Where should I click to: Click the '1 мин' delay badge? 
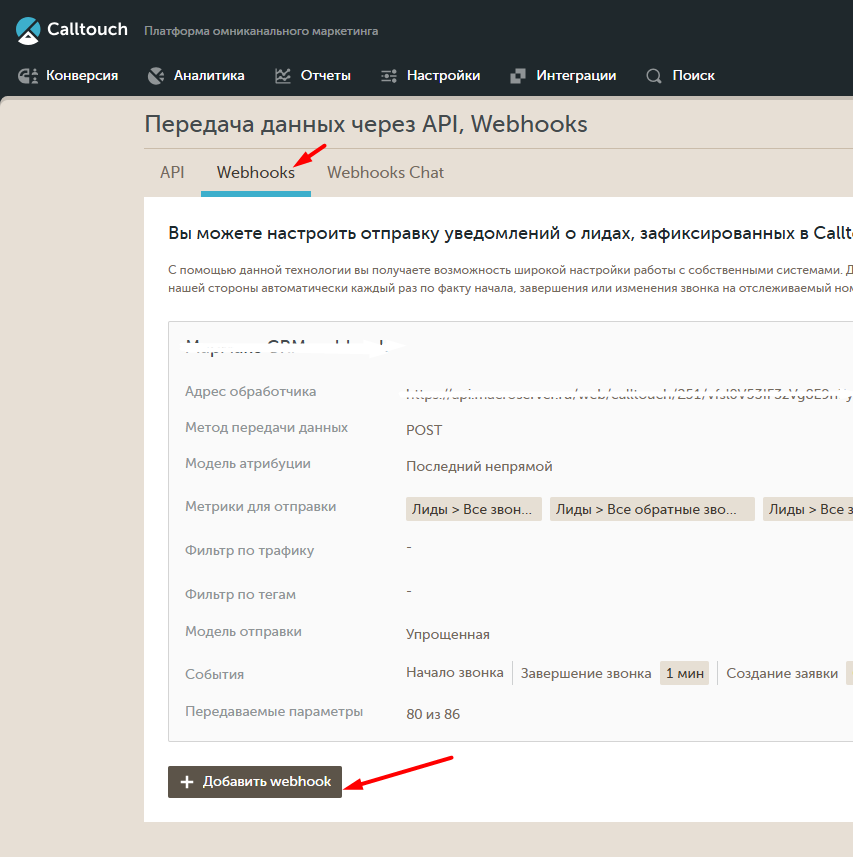coord(684,673)
